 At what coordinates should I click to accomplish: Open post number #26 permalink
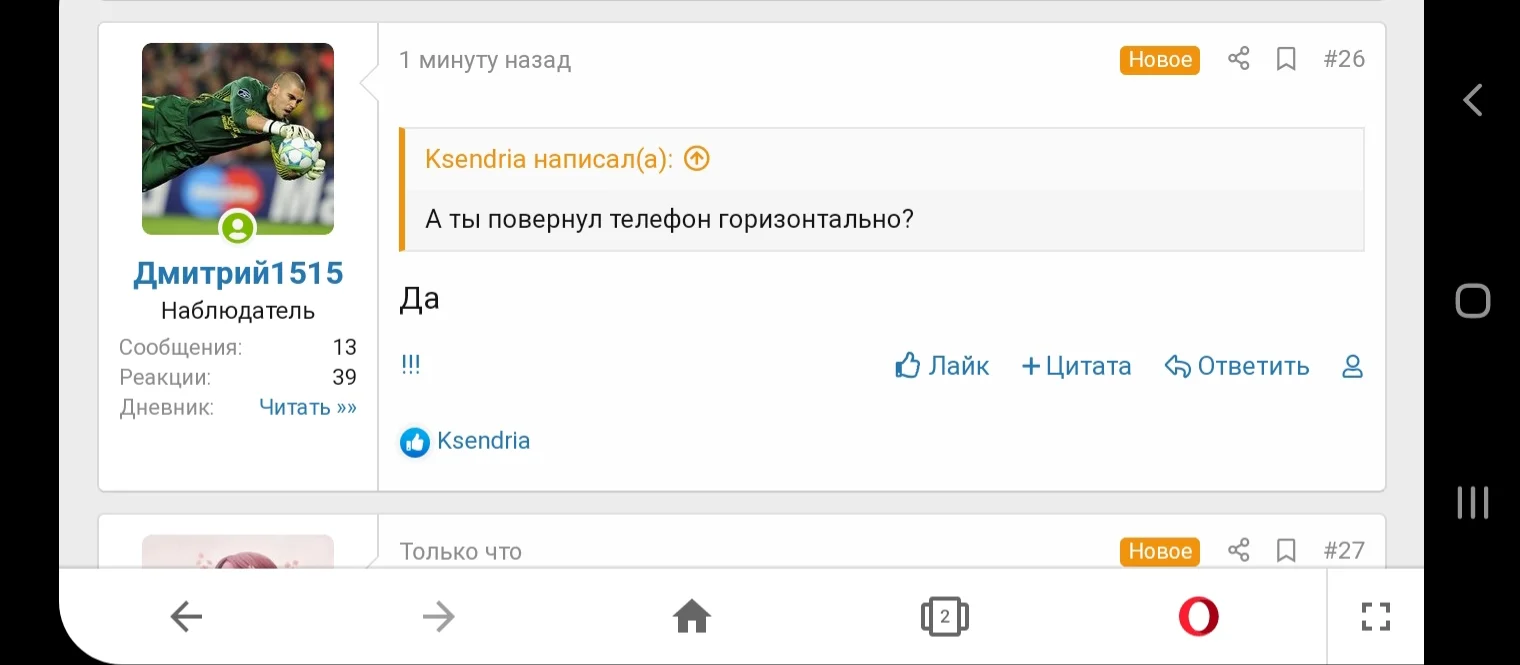coord(1344,59)
